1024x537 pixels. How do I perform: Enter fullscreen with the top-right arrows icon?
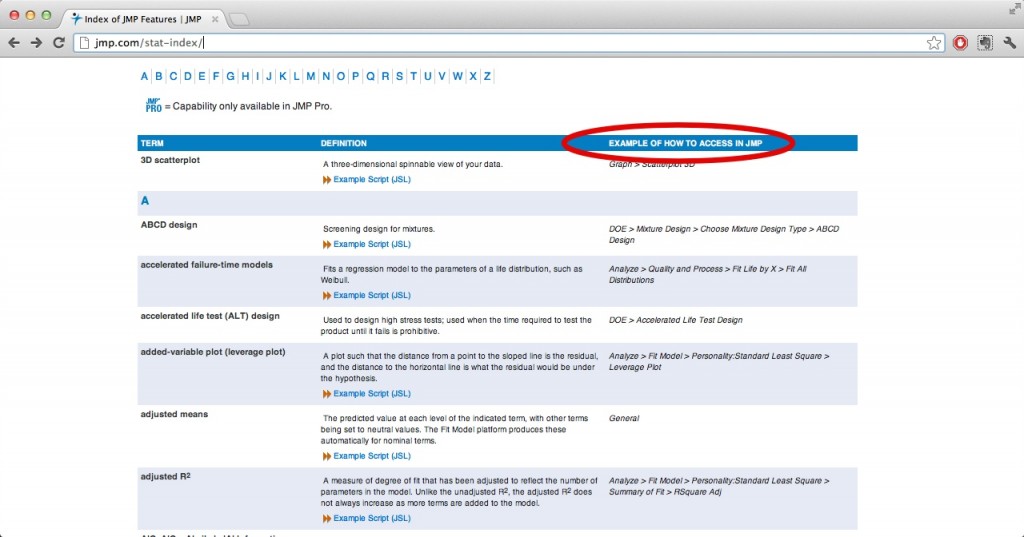[x=1014, y=8]
